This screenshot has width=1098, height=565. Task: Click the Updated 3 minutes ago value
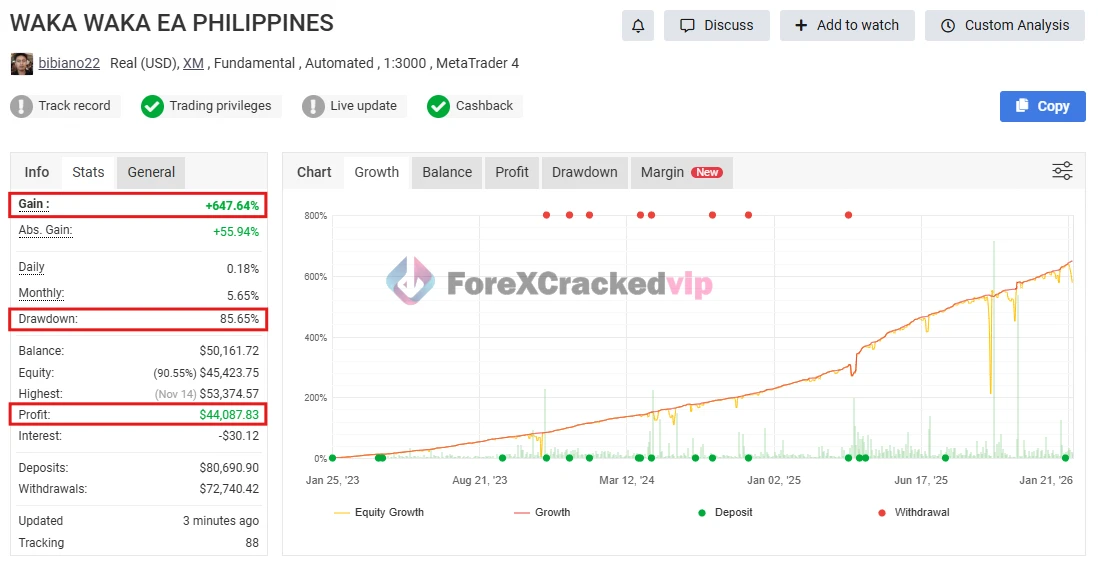coord(221,521)
